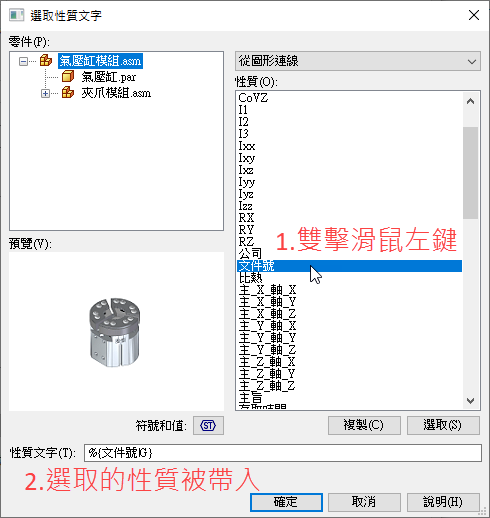490x518 pixels.
Task: Toggle the 符號和值 ST button
Action: (208, 425)
